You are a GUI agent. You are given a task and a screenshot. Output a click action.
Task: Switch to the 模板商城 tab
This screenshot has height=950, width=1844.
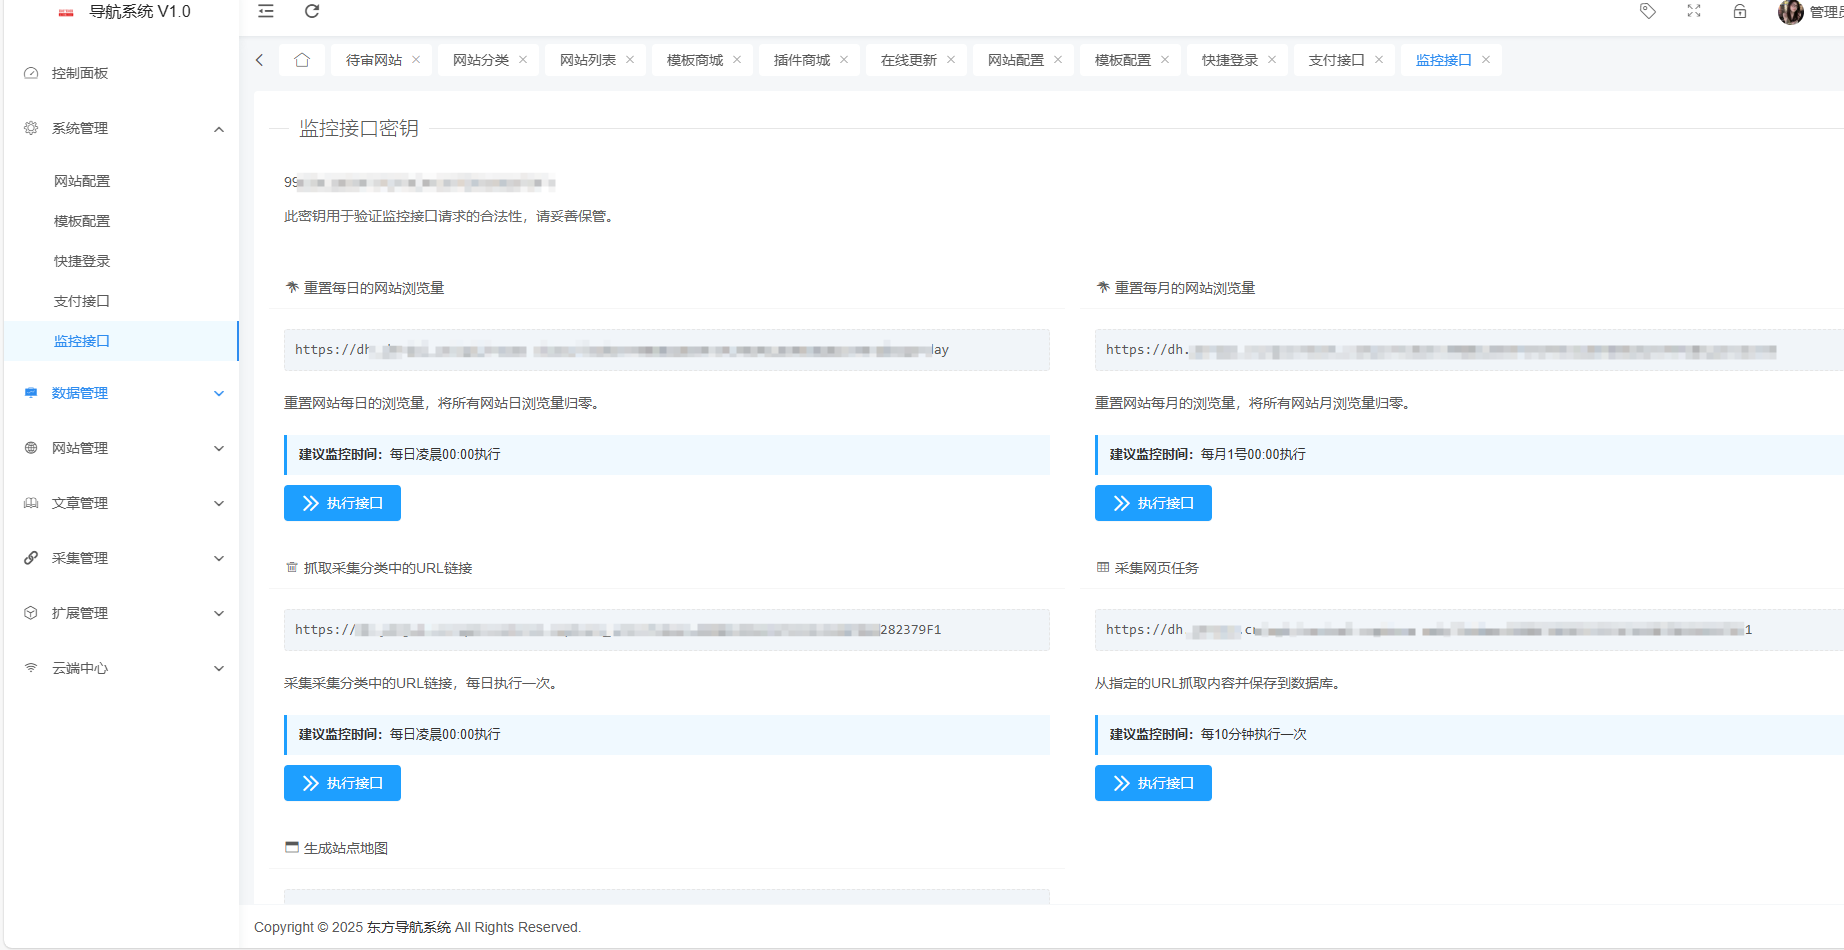coord(694,60)
